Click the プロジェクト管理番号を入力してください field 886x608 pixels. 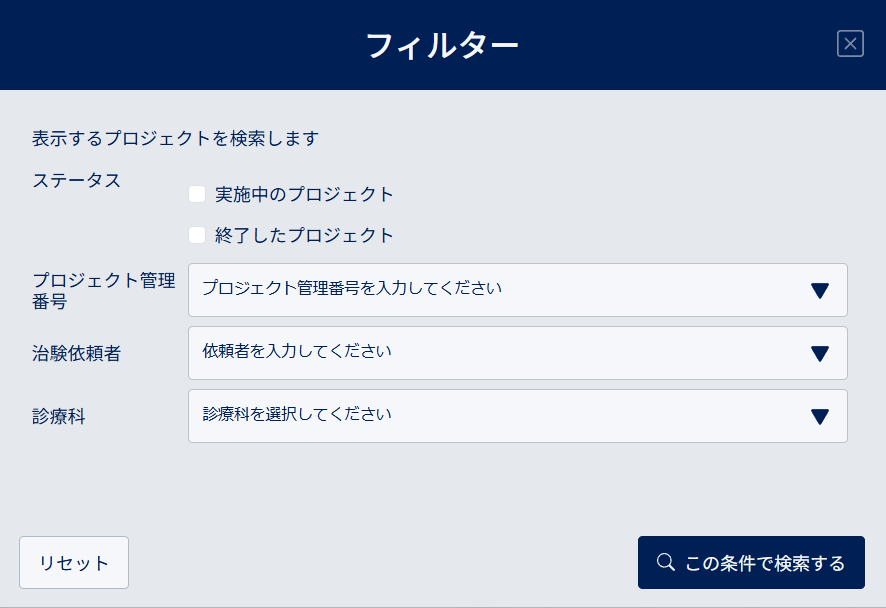click(x=518, y=290)
